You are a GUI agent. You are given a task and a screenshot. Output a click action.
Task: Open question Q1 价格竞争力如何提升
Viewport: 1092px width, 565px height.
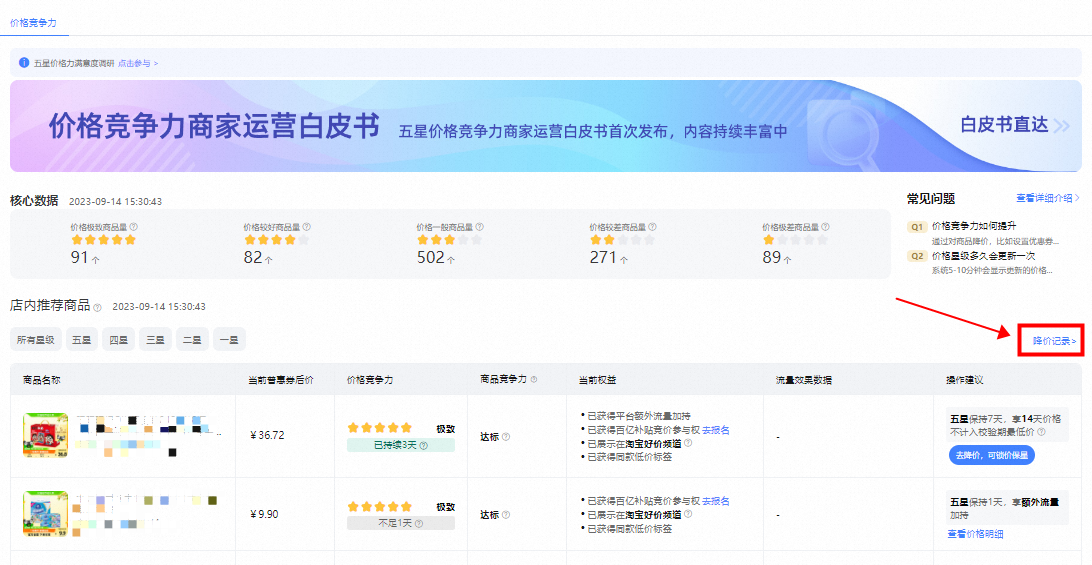pos(974,226)
